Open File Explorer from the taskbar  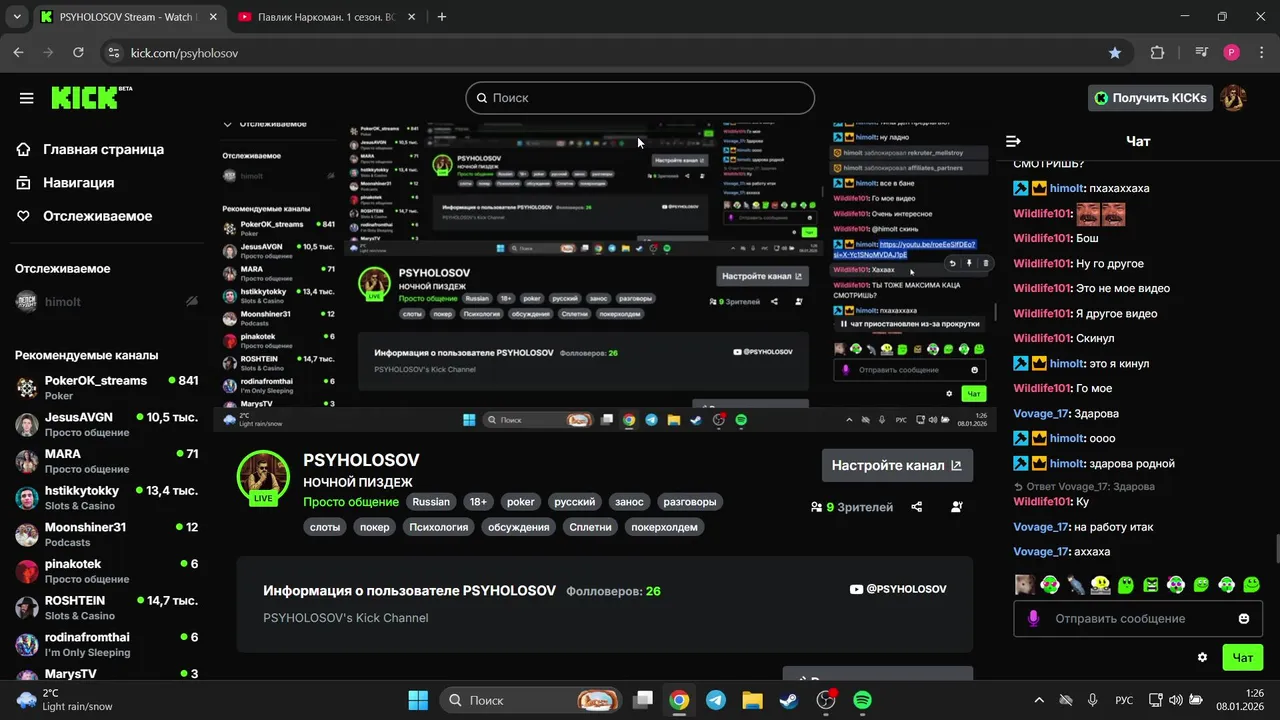point(752,700)
